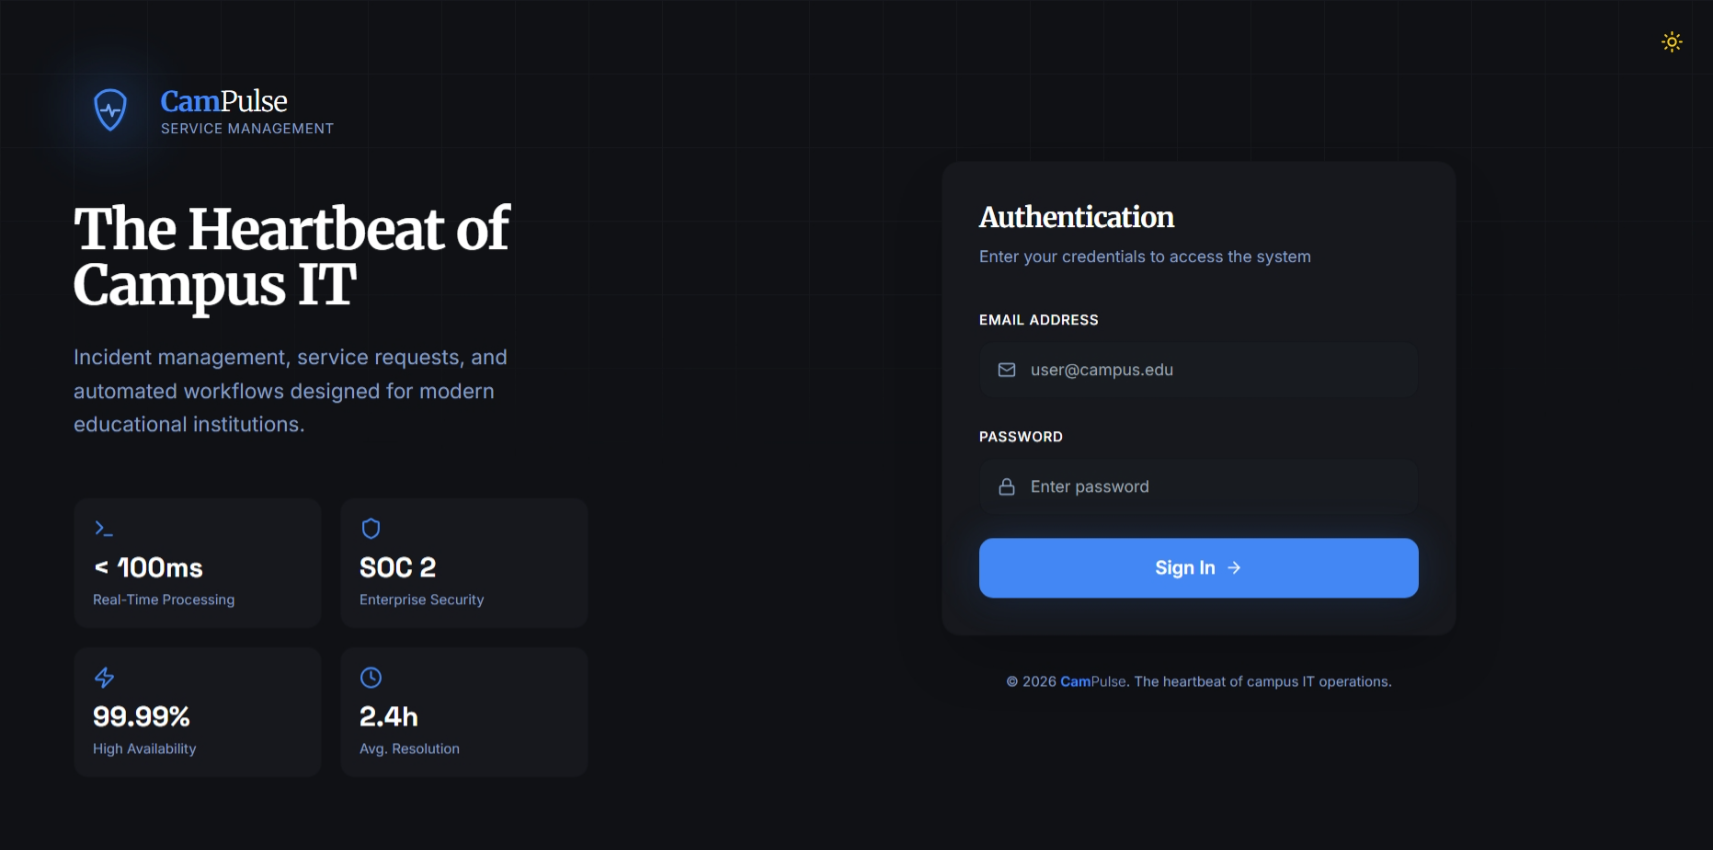Click the clock icon above 2.4h
This screenshot has width=1713, height=850.
pyautogui.click(x=370, y=678)
